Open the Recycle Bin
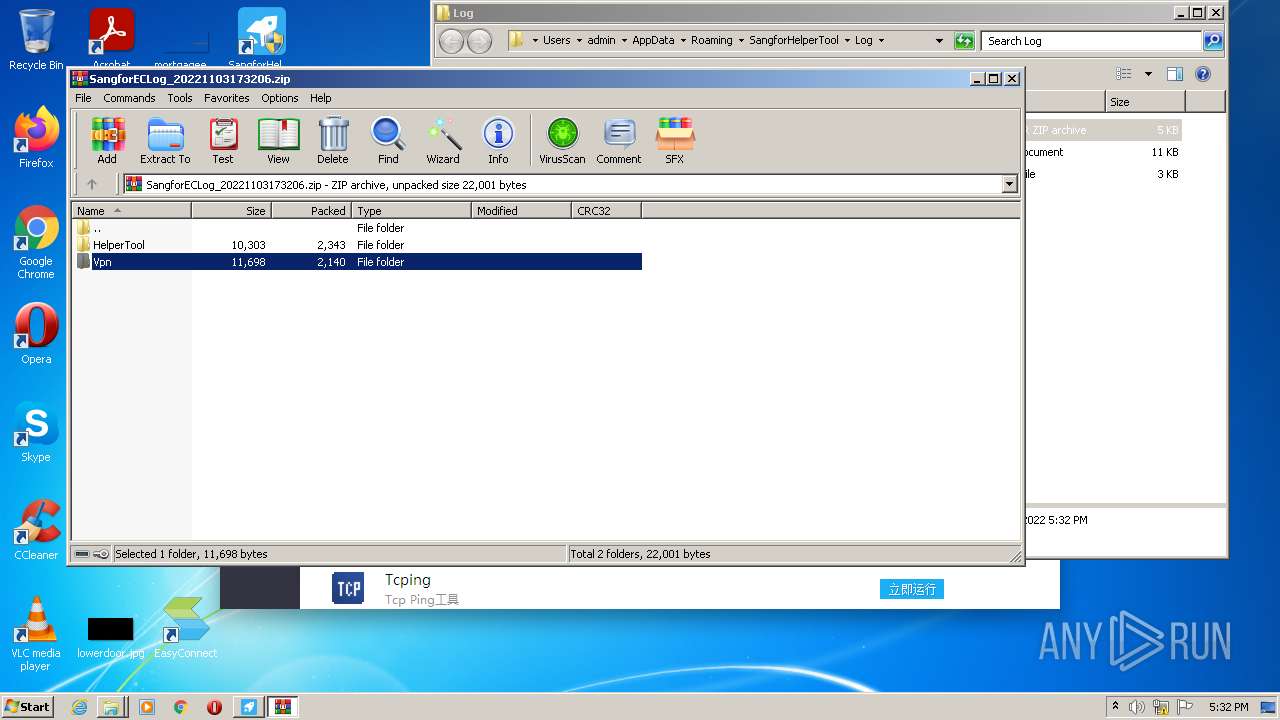 pos(36,40)
